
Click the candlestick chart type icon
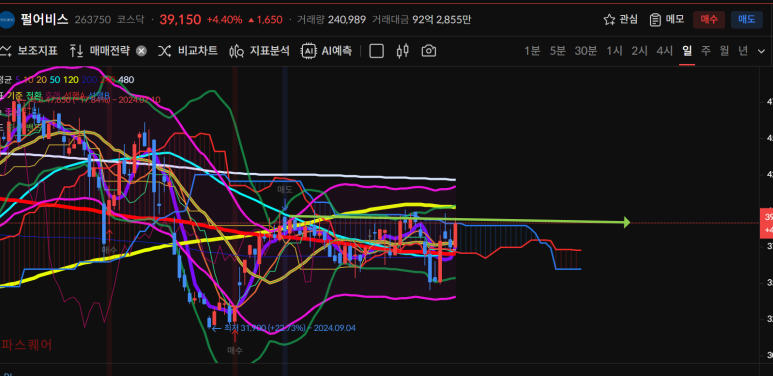[x=403, y=51]
